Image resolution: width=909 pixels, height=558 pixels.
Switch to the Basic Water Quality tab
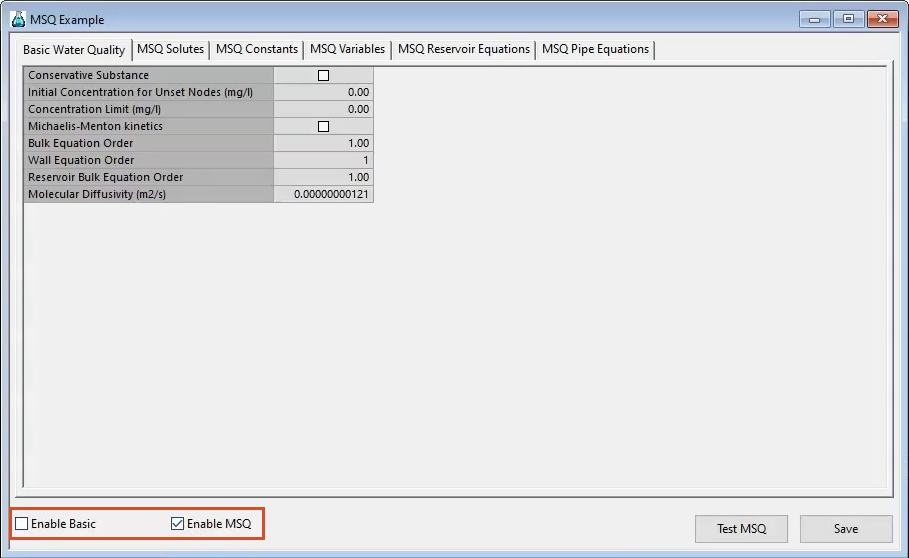[74, 50]
